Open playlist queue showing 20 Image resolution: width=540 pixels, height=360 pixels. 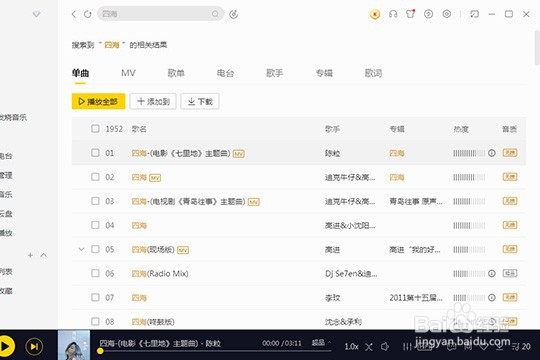click(521, 347)
